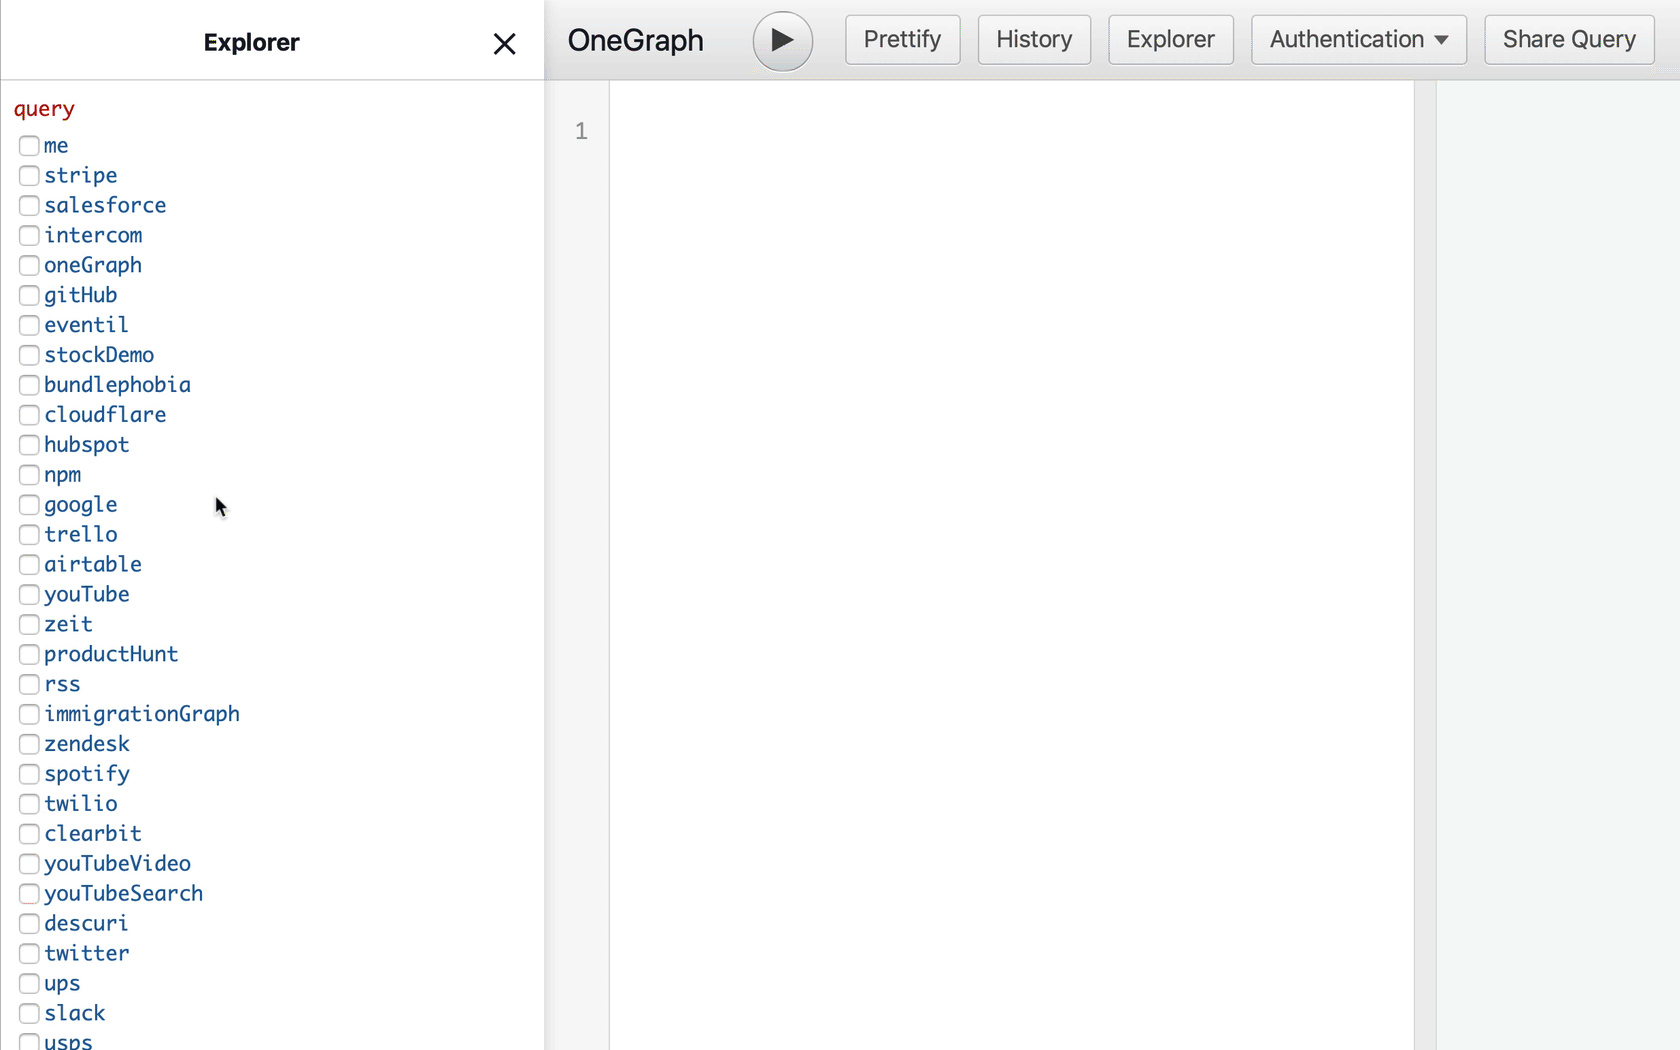This screenshot has width=1680, height=1050.
Task: Check the bundlephobia field checkbox
Action: point(29,386)
